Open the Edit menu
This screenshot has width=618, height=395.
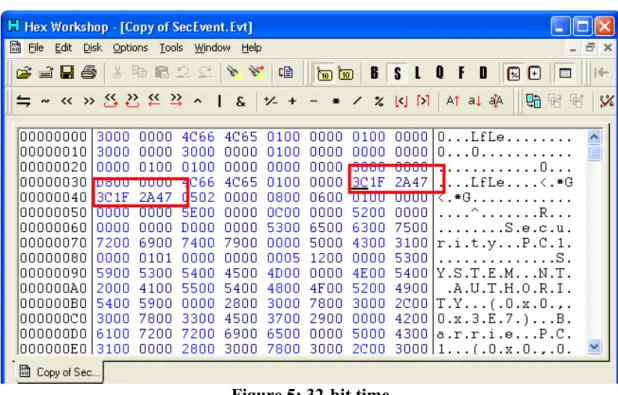pos(63,48)
